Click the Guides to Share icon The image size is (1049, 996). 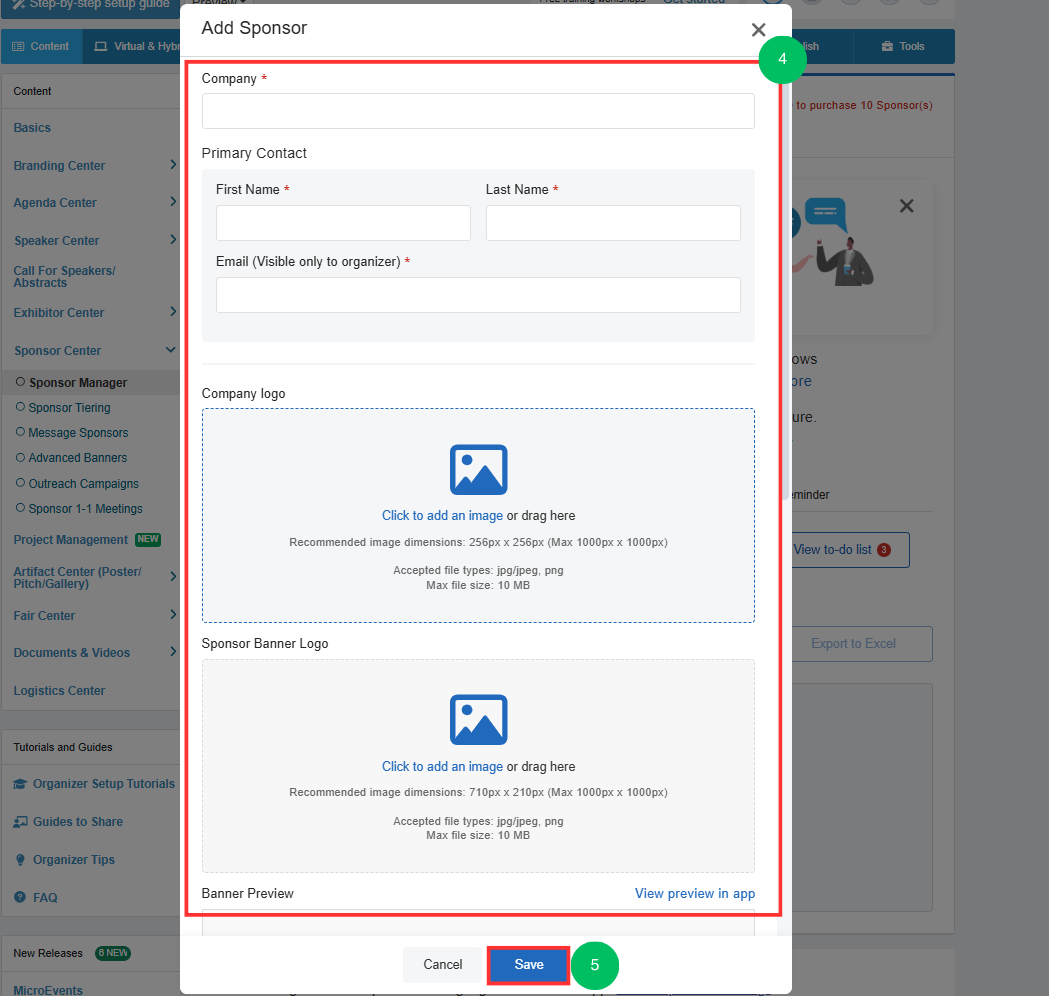click(20, 822)
